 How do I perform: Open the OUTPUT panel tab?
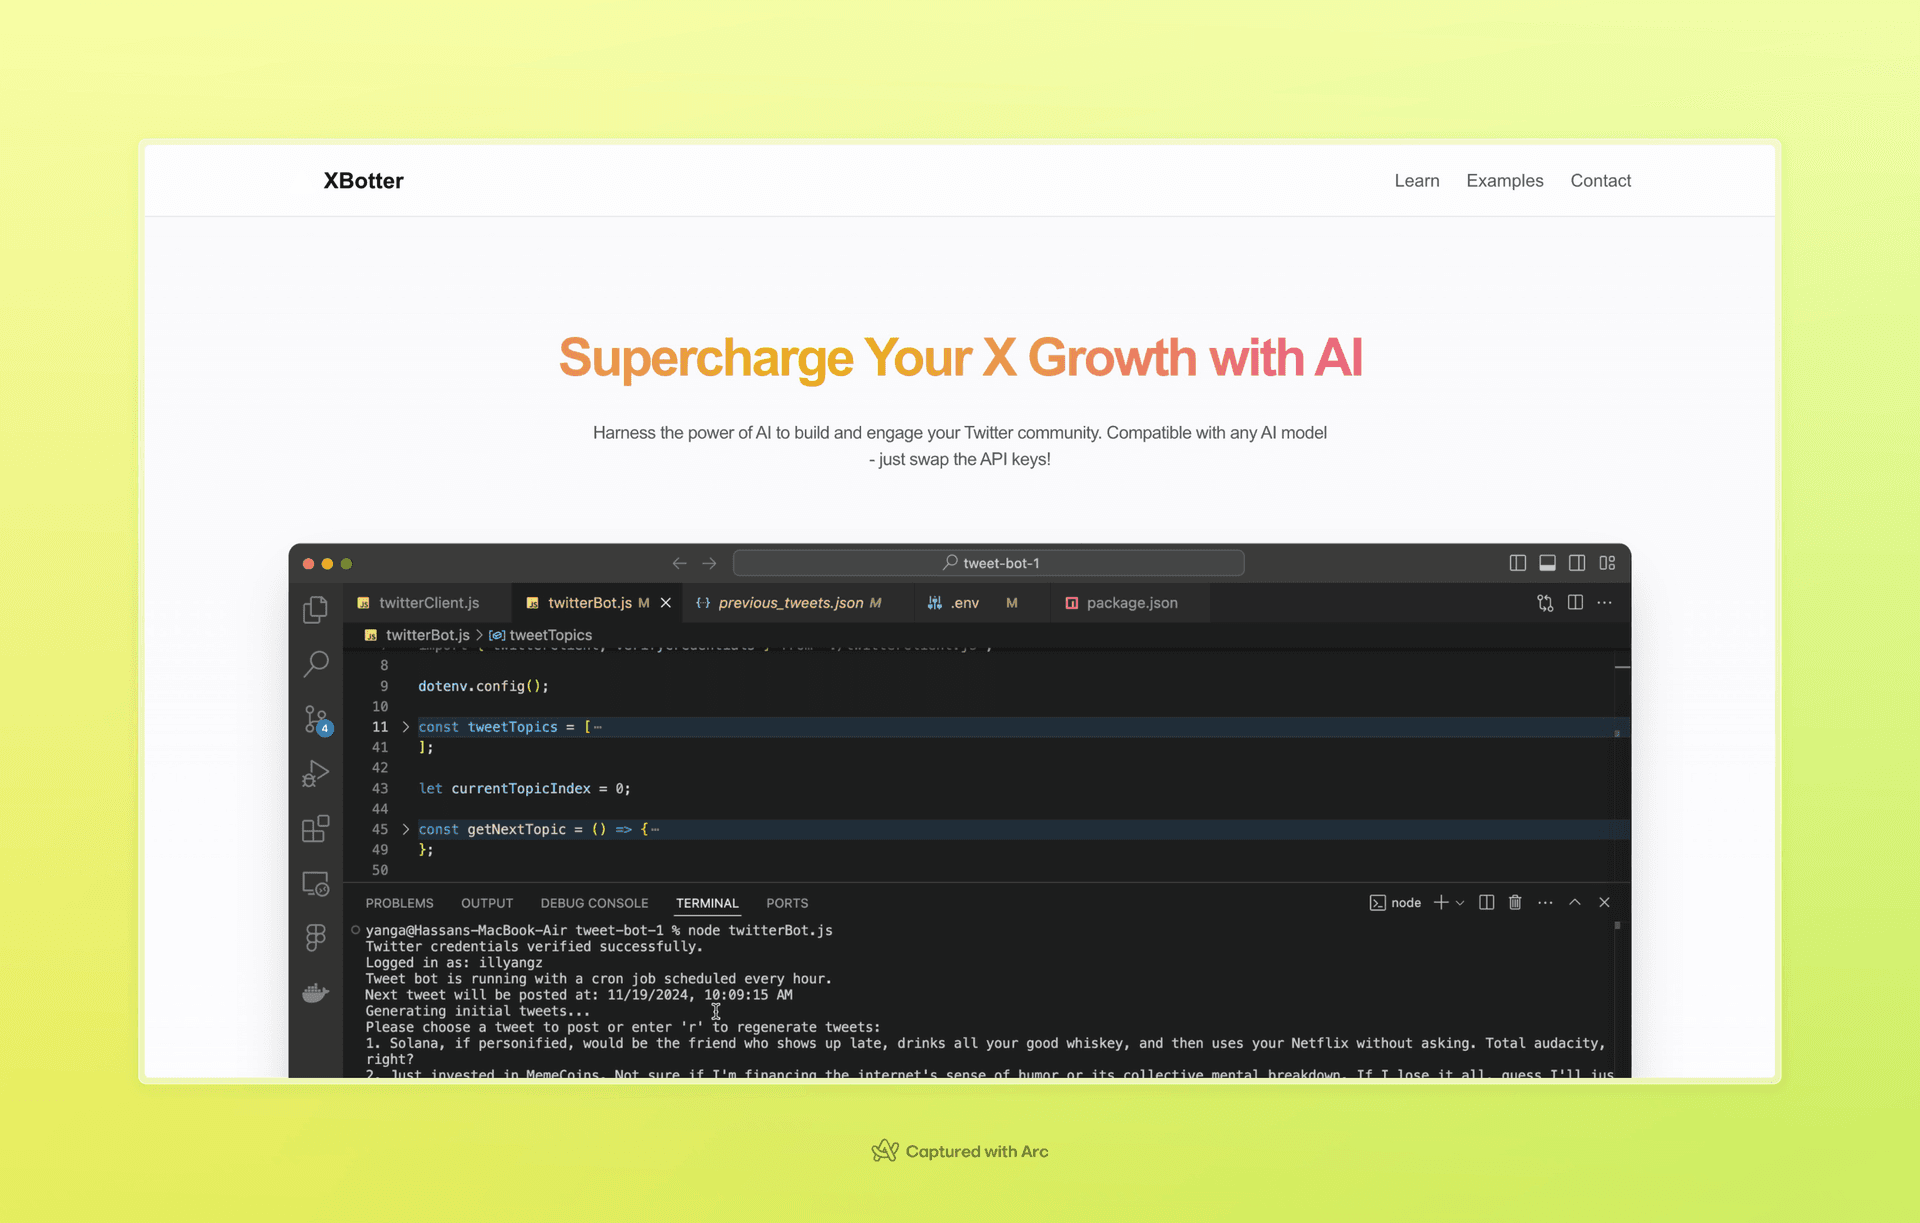tap(487, 903)
